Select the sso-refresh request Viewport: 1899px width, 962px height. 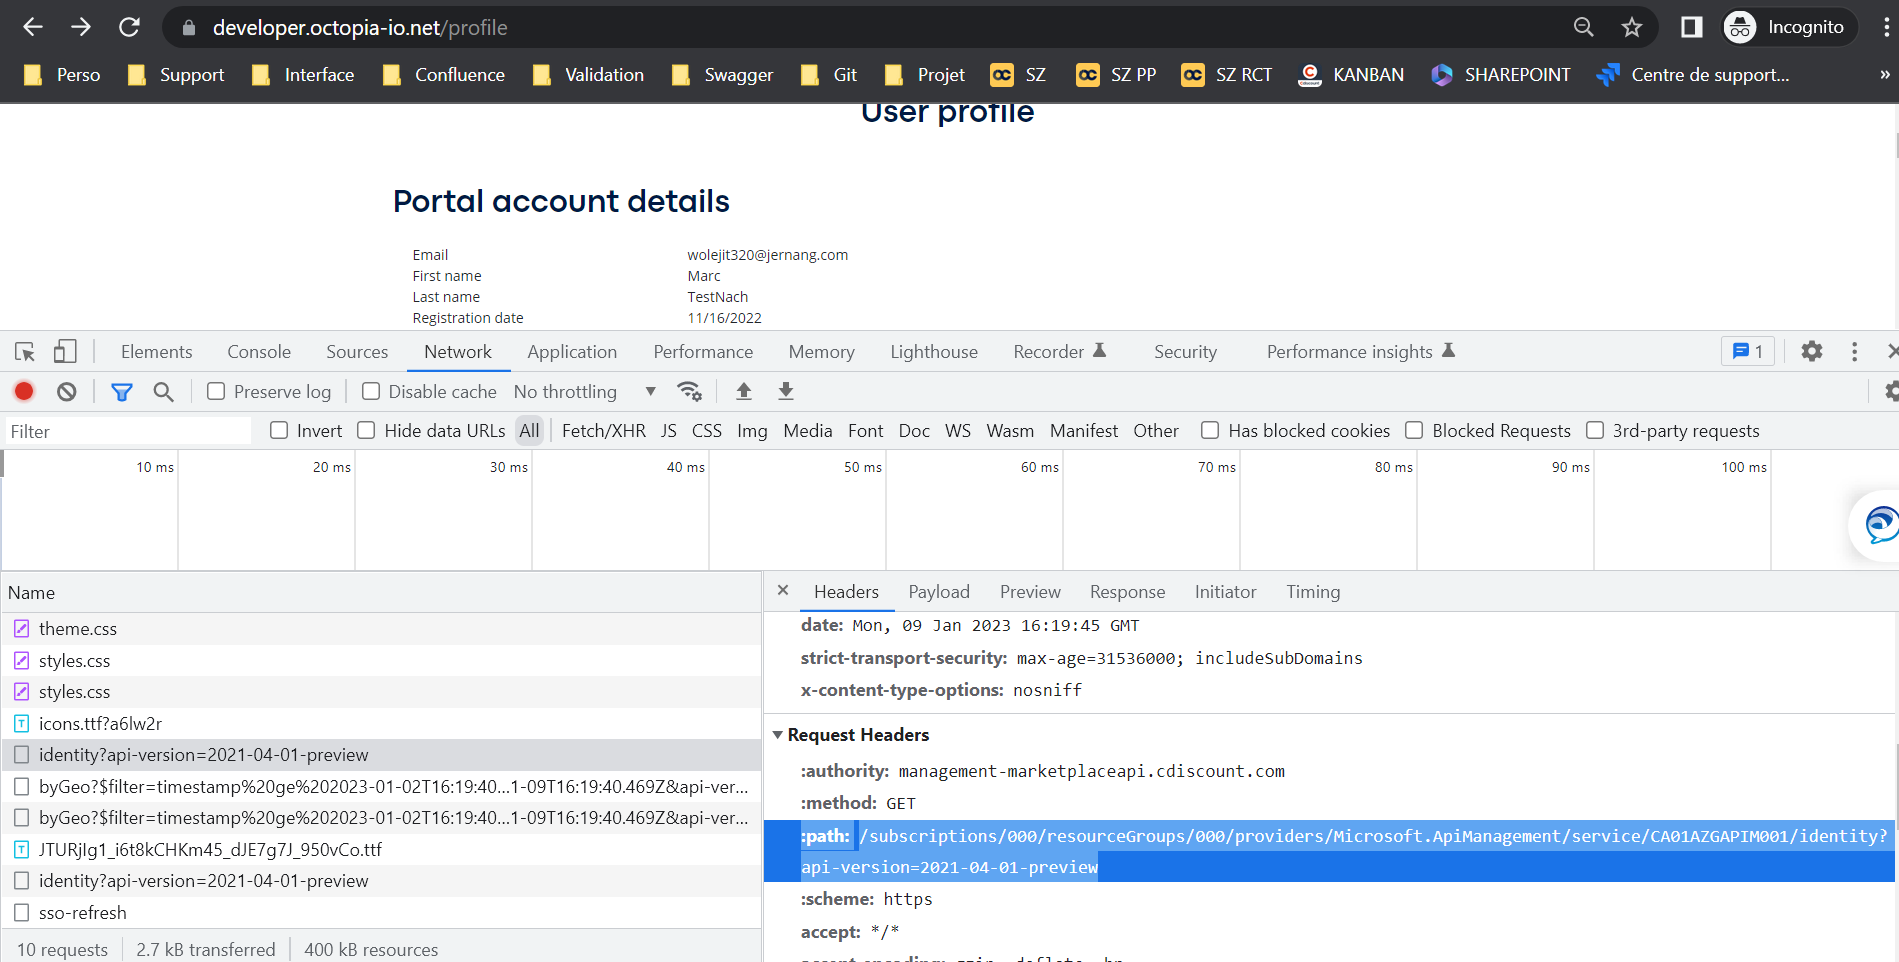tap(381, 913)
